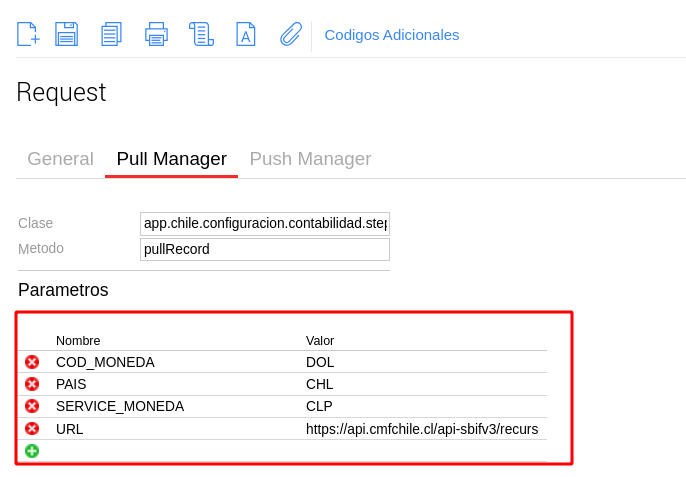Click the document with letter A icon
Image resolution: width=686 pixels, height=477 pixels.
click(x=245, y=34)
